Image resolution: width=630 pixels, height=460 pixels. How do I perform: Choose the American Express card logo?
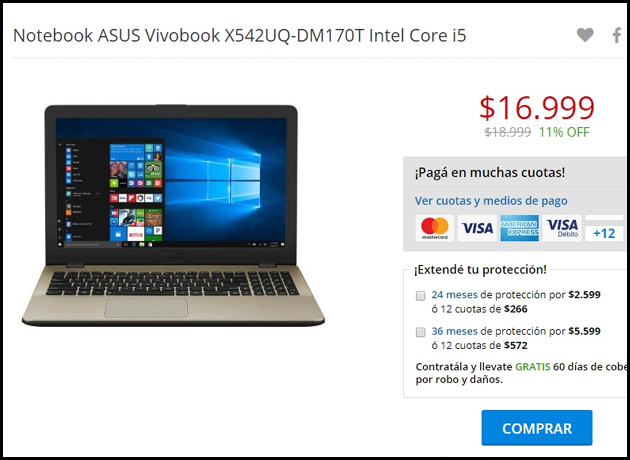[x=520, y=228]
